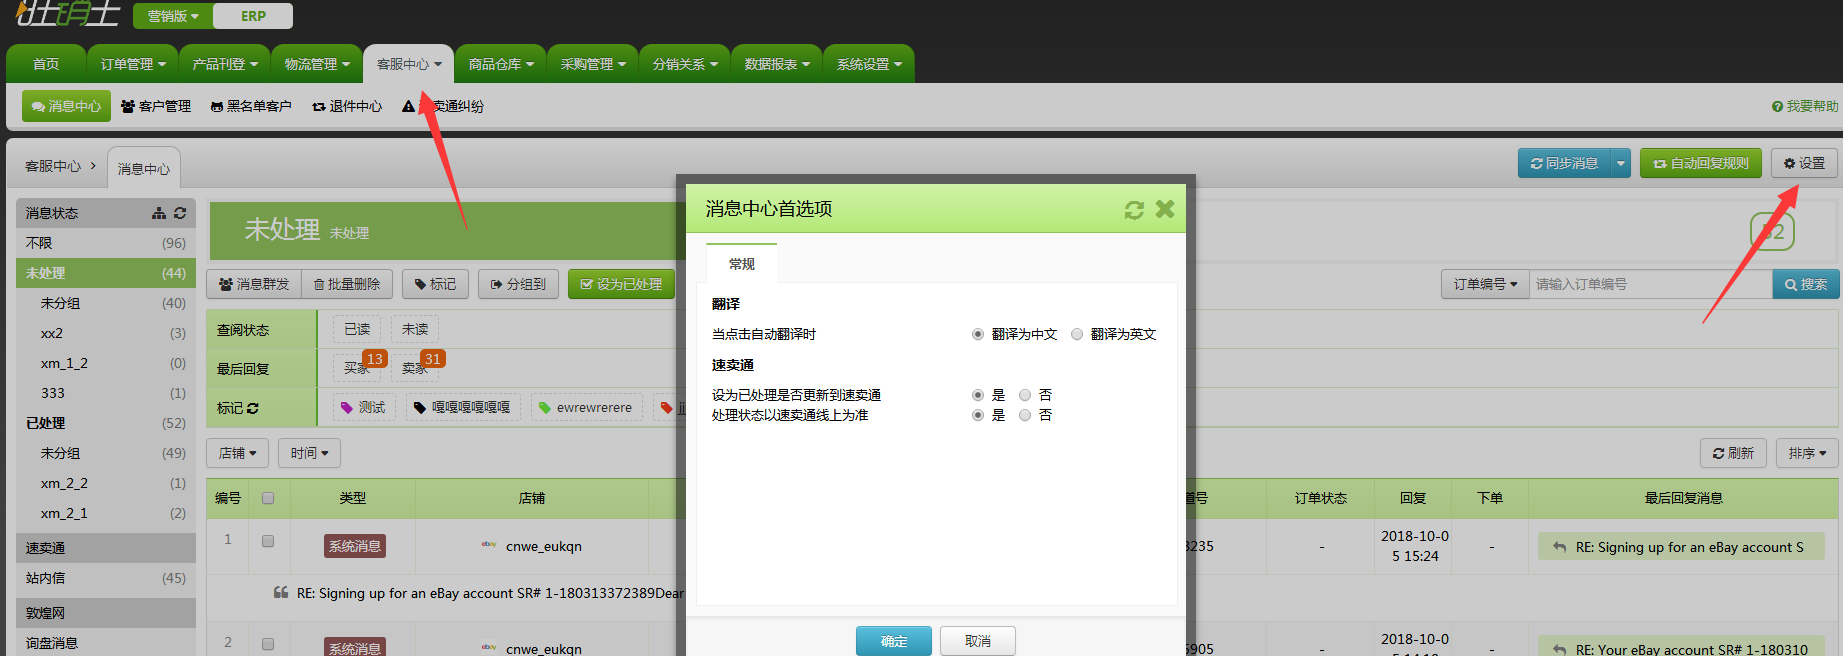
Task: Click the 分组到 move-to-group button
Action: pyautogui.click(x=518, y=284)
